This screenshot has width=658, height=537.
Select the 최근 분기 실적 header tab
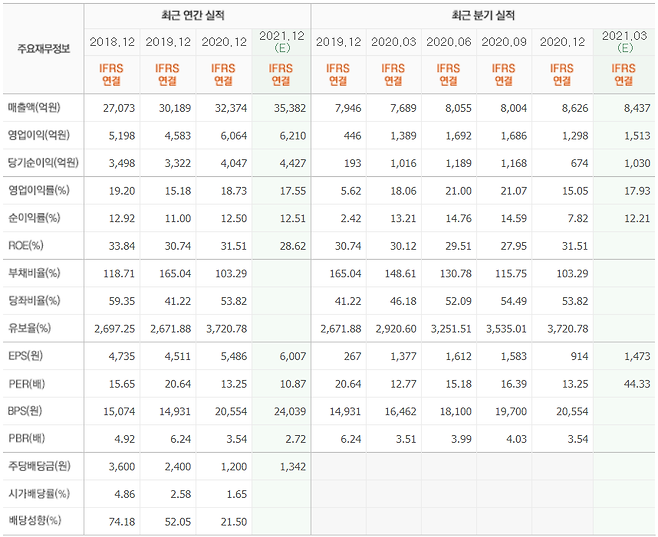[483, 16]
